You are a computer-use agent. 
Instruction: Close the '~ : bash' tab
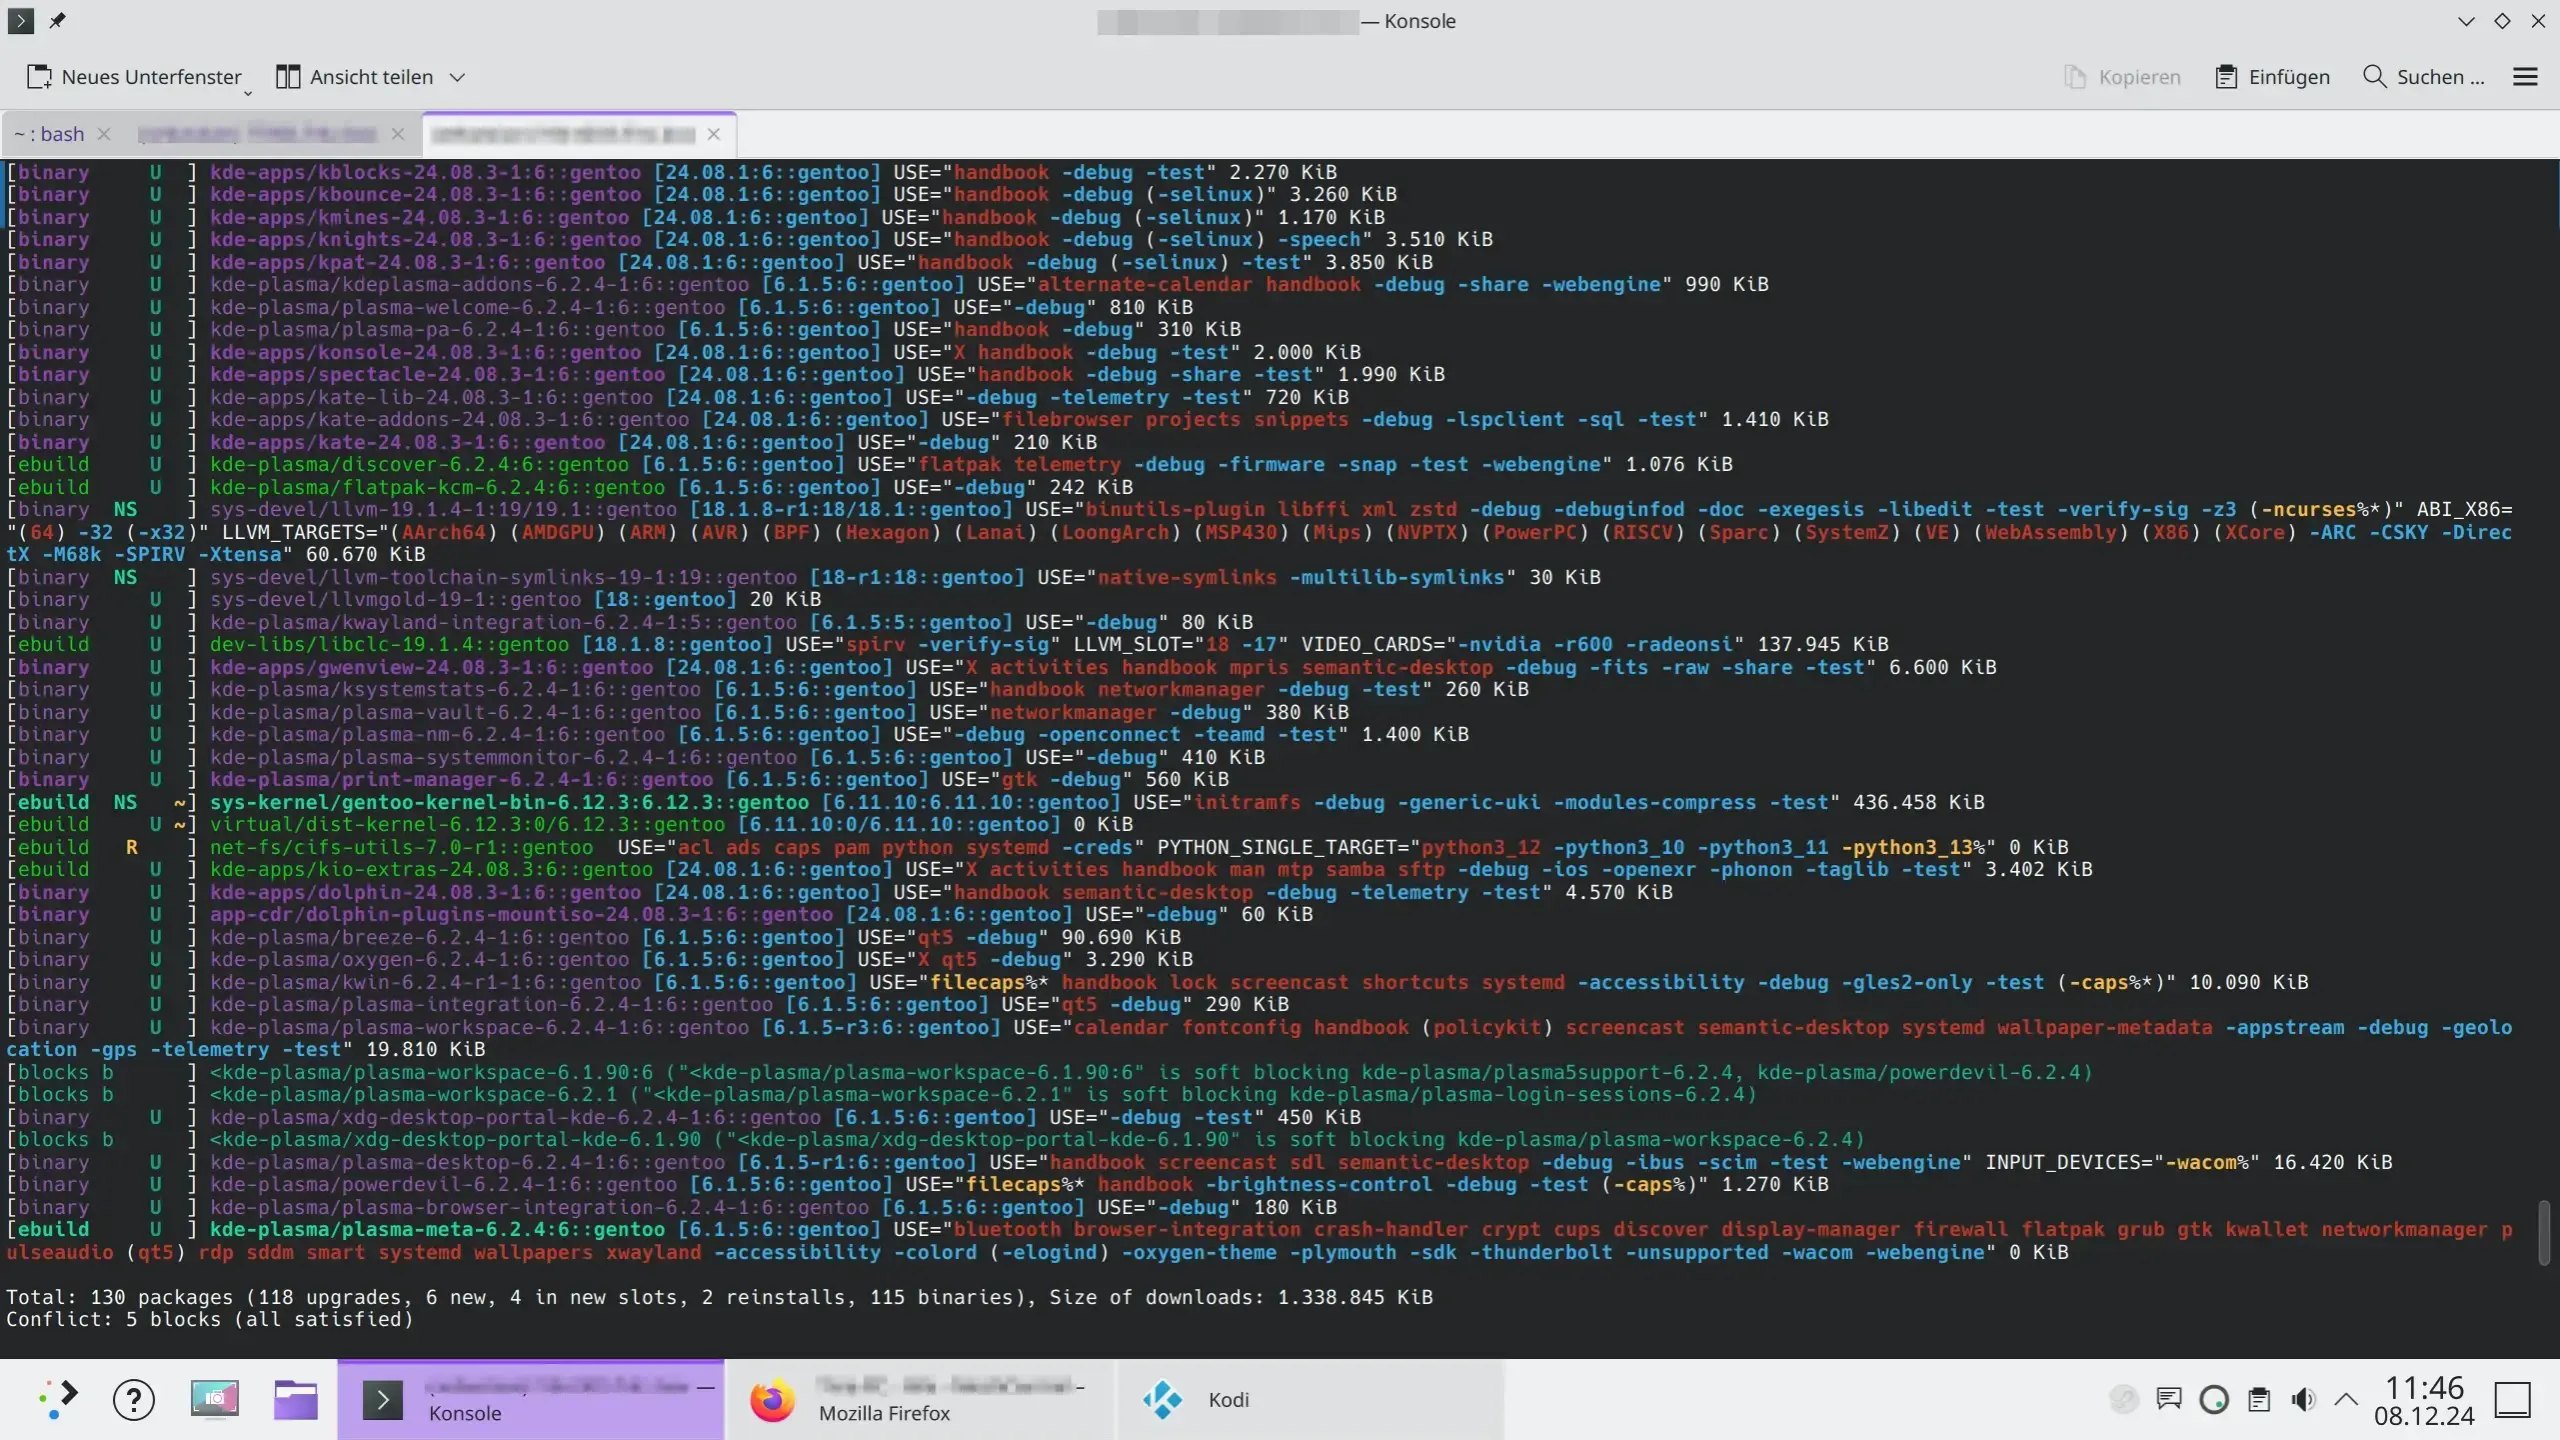pos(104,134)
